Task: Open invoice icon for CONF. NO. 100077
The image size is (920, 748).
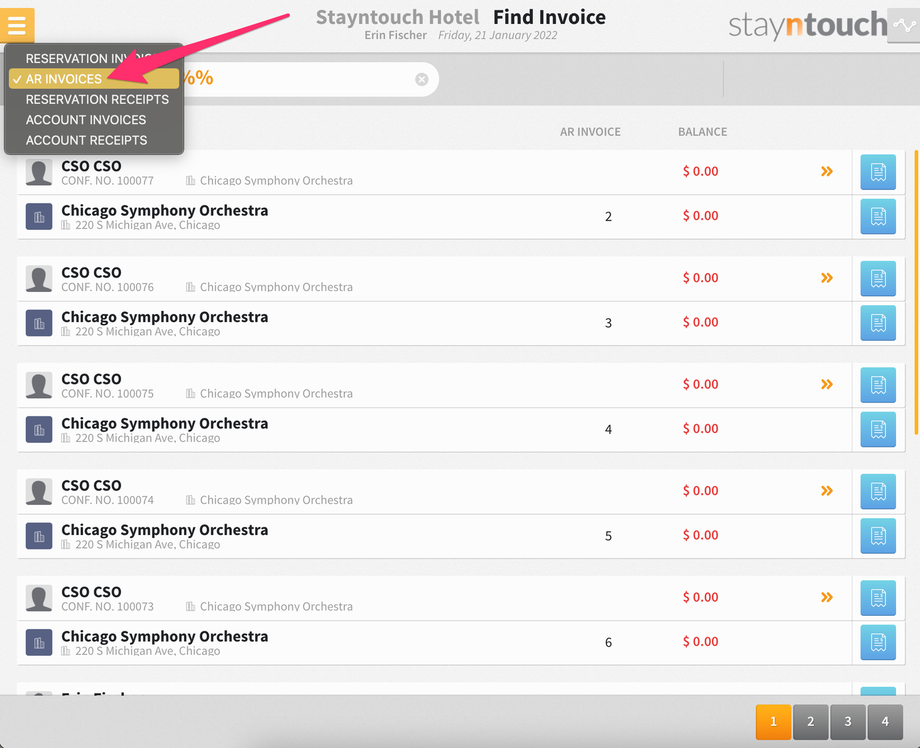Action: click(x=878, y=172)
